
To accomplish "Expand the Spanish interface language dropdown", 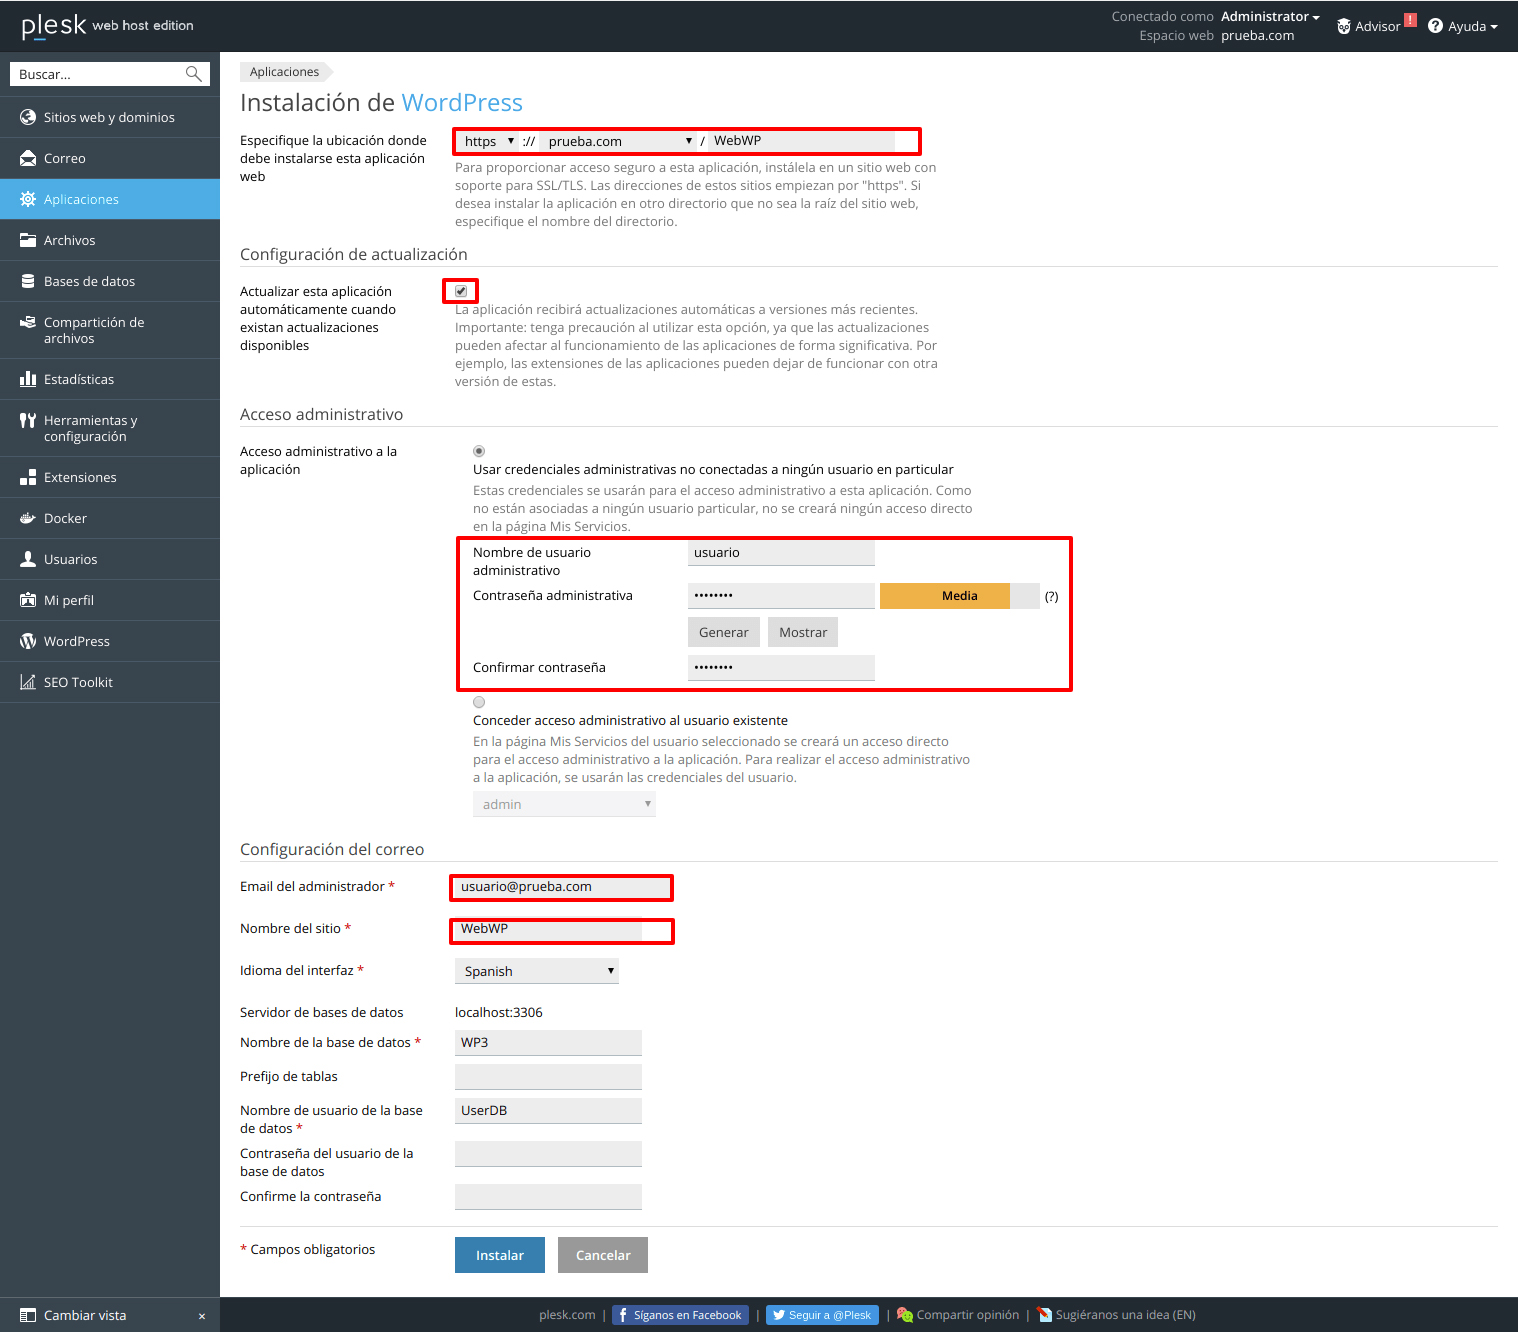I will 537,971.
